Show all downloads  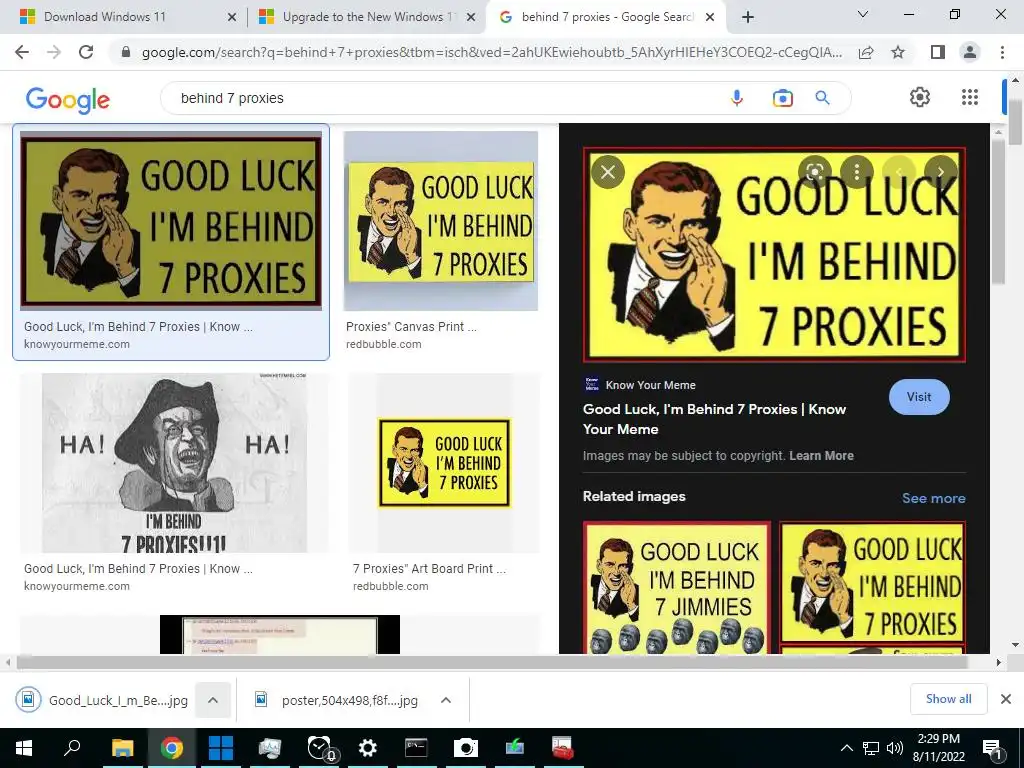[x=948, y=699]
